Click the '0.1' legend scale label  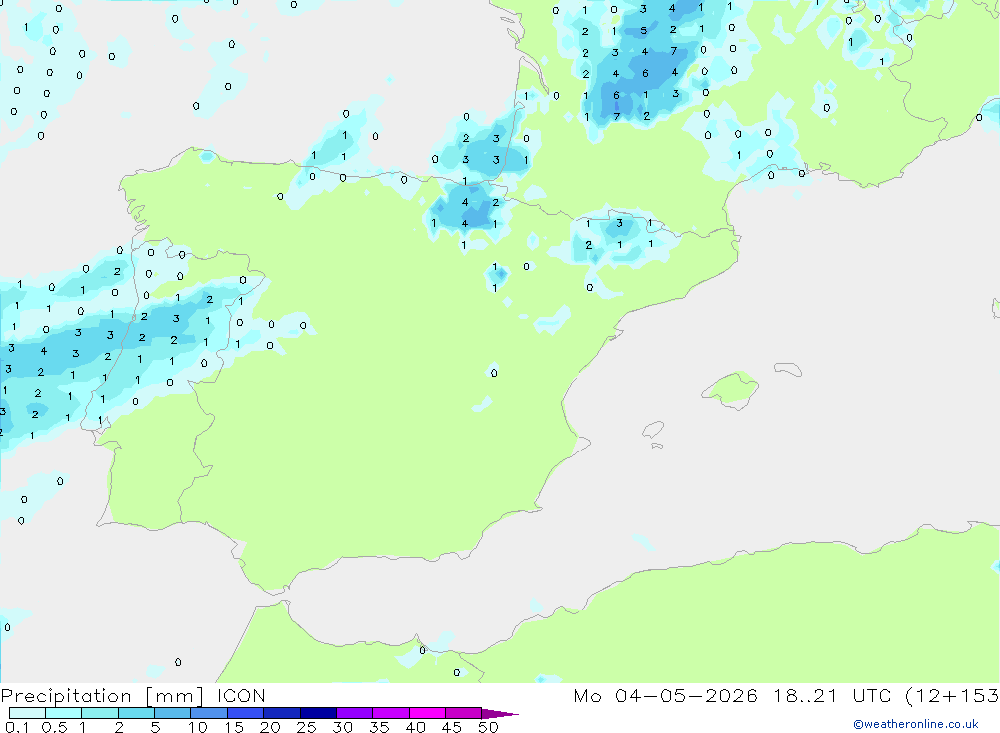(17, 727)
